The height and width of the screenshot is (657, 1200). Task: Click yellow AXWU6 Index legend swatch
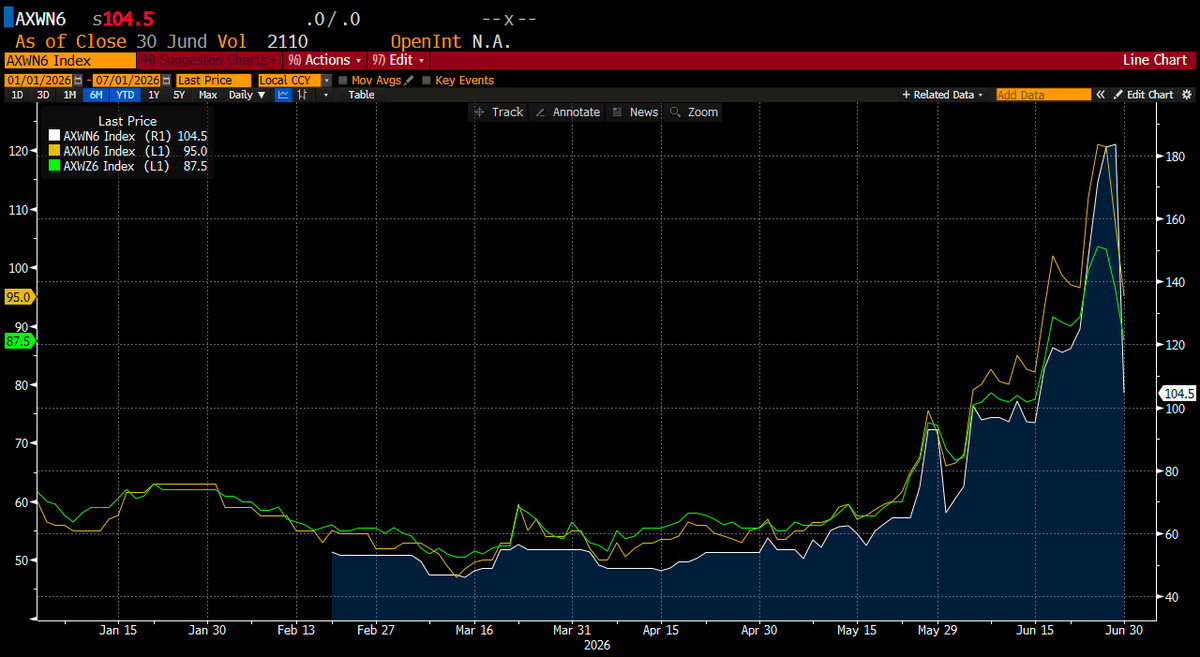[54, 151]
